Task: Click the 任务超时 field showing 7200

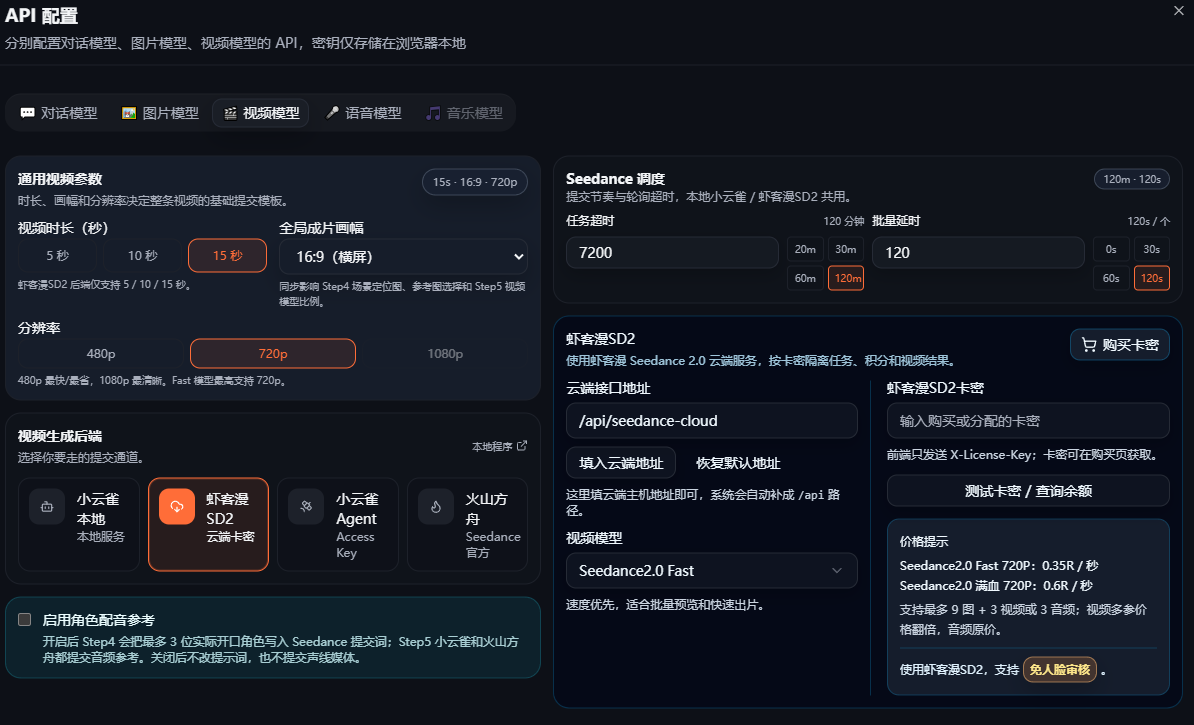Action: (x=672, y=252)
